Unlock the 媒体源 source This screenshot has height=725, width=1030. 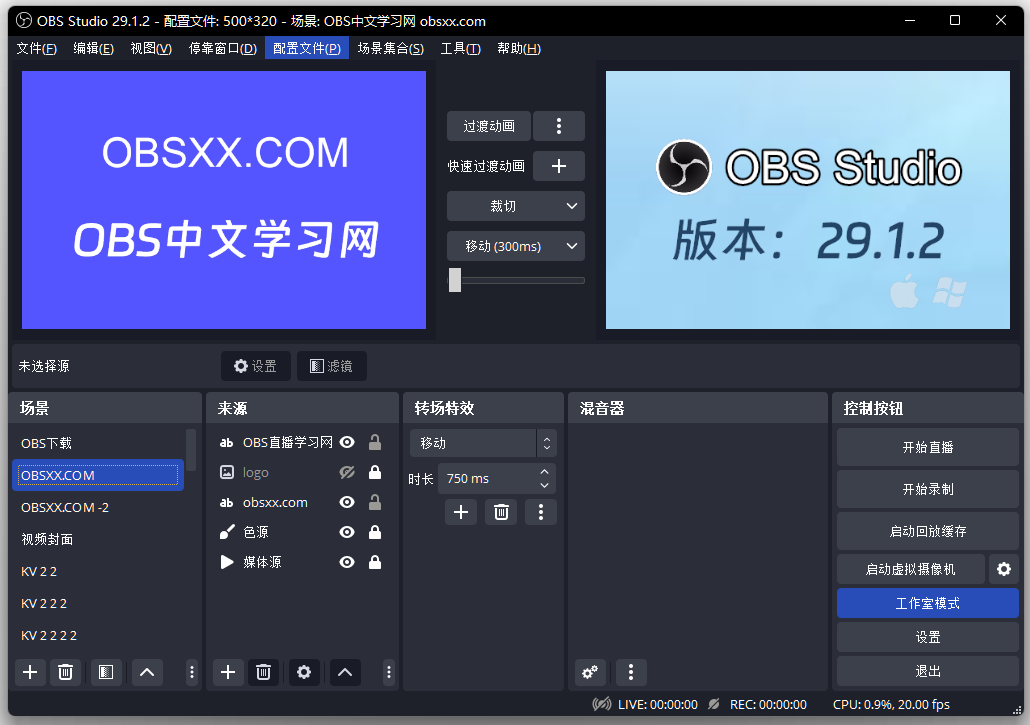tap(375, 562)
